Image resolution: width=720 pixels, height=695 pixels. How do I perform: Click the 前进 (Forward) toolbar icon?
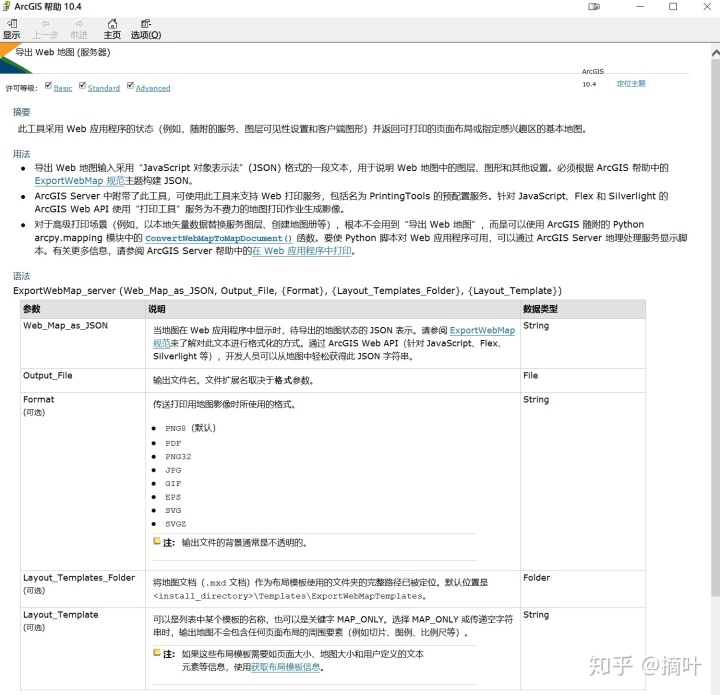(79, 29)
